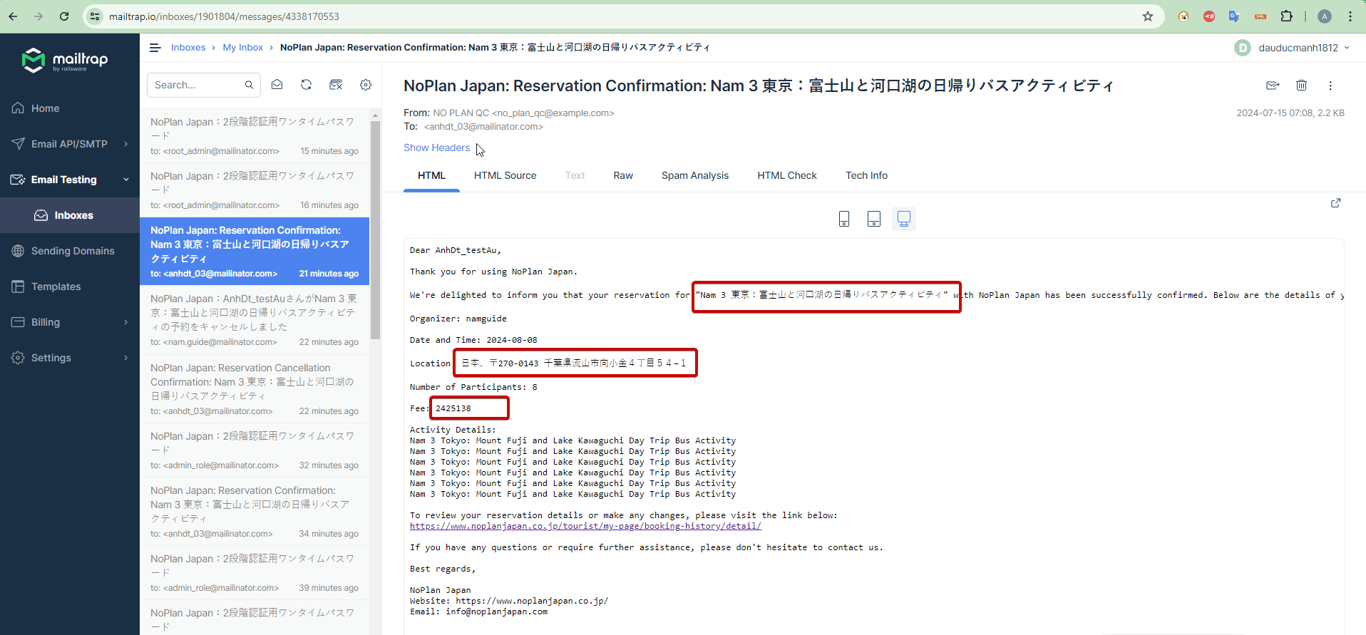Bookmark this page with the star icon
Screen dimensions: 1366x635
click(x=1148, y=16)
